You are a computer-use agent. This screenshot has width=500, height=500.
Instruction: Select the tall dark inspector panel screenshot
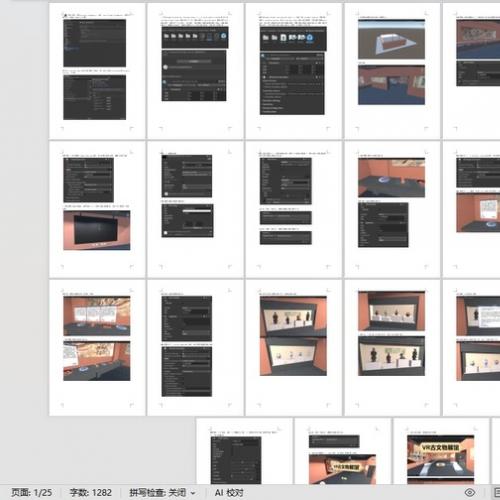click(x=292, y=83)
